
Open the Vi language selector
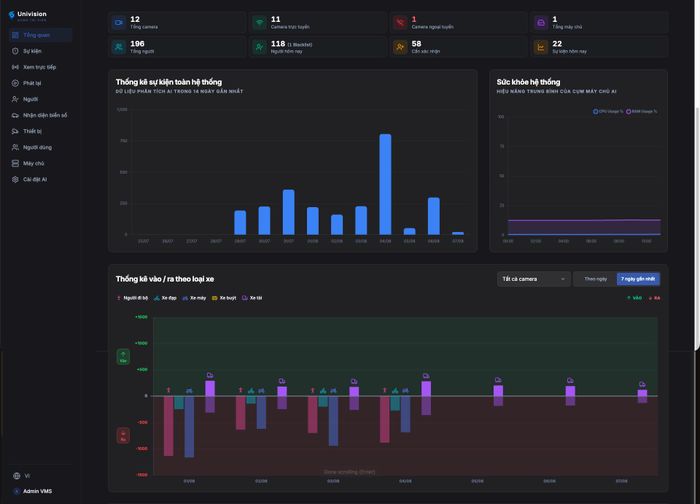(21, 476)
